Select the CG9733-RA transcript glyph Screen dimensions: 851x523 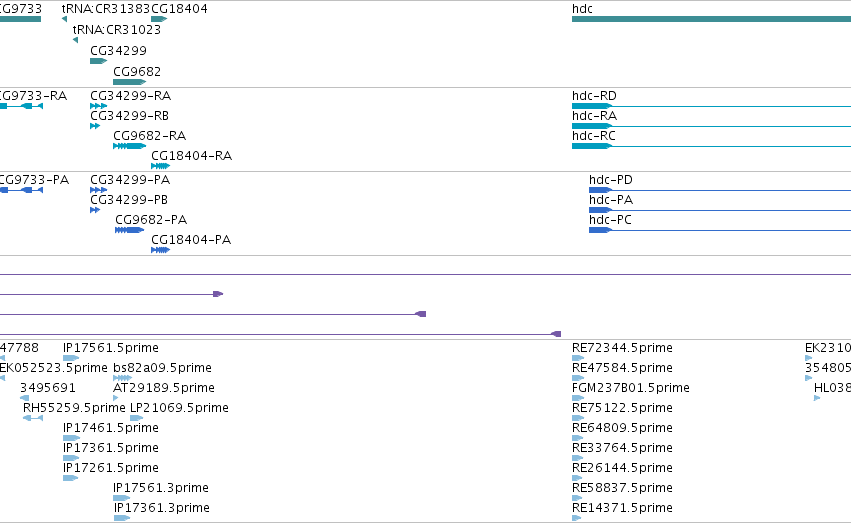tap(21, 106)
